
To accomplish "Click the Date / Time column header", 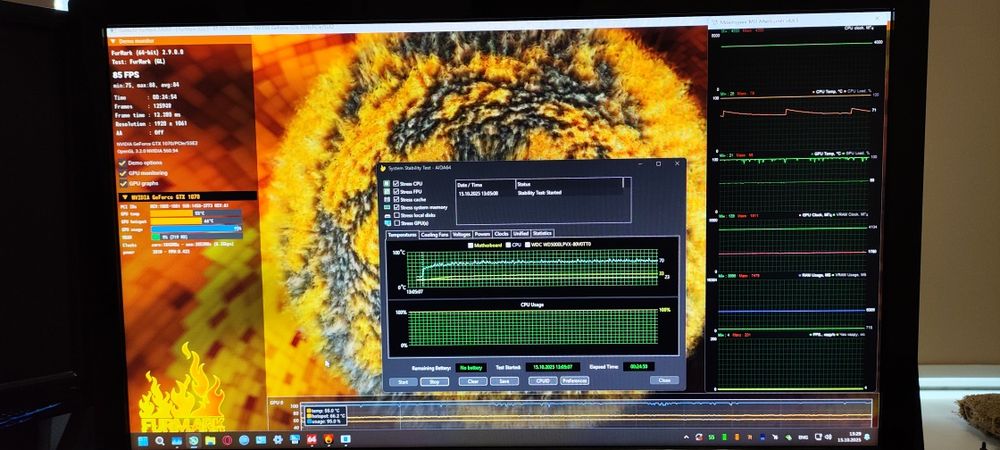I will (486, 185).
